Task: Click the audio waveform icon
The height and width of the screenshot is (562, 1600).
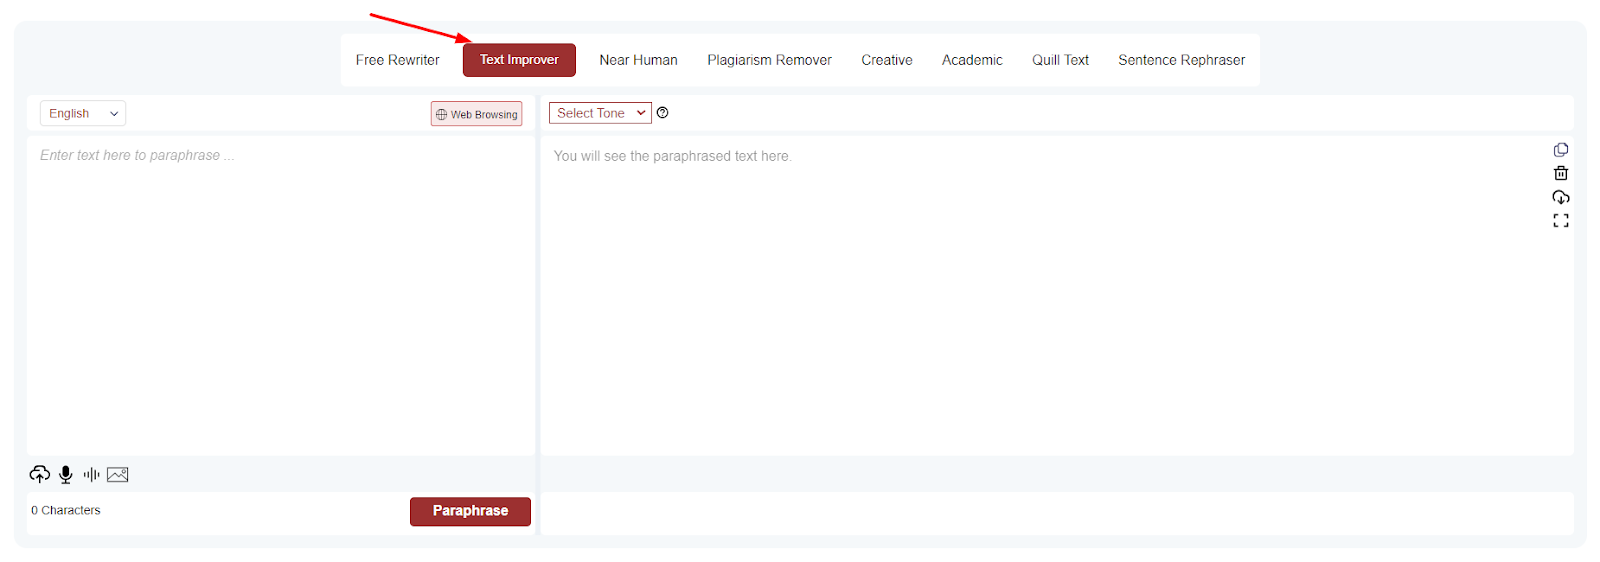Action: click(x=92, y=474)
